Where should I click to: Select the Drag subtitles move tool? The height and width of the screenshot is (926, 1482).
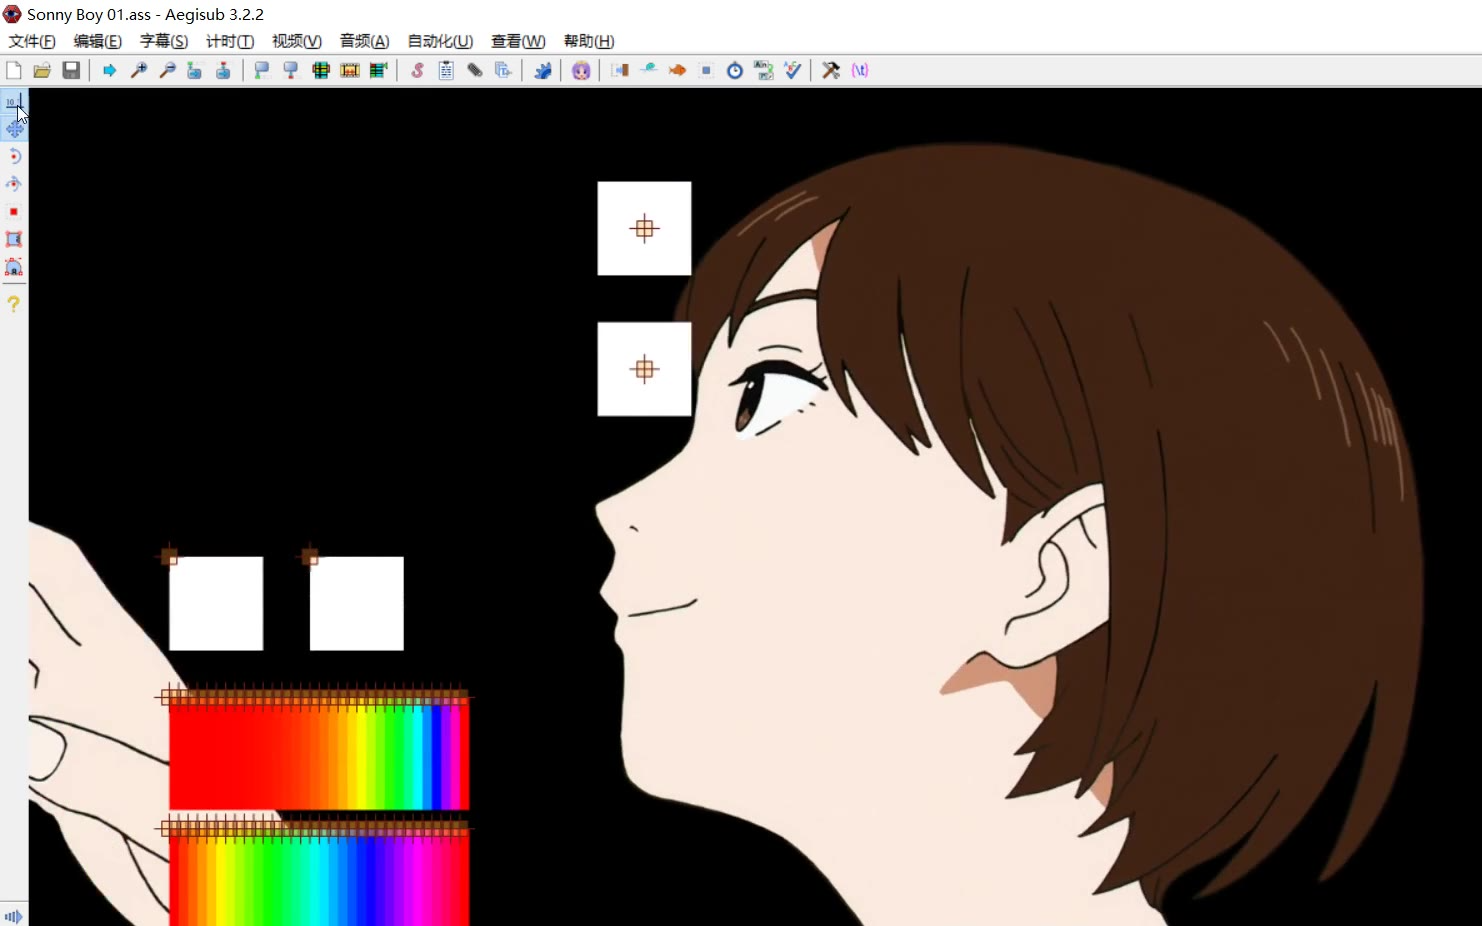pyautogui.click(x=14, y=129)
